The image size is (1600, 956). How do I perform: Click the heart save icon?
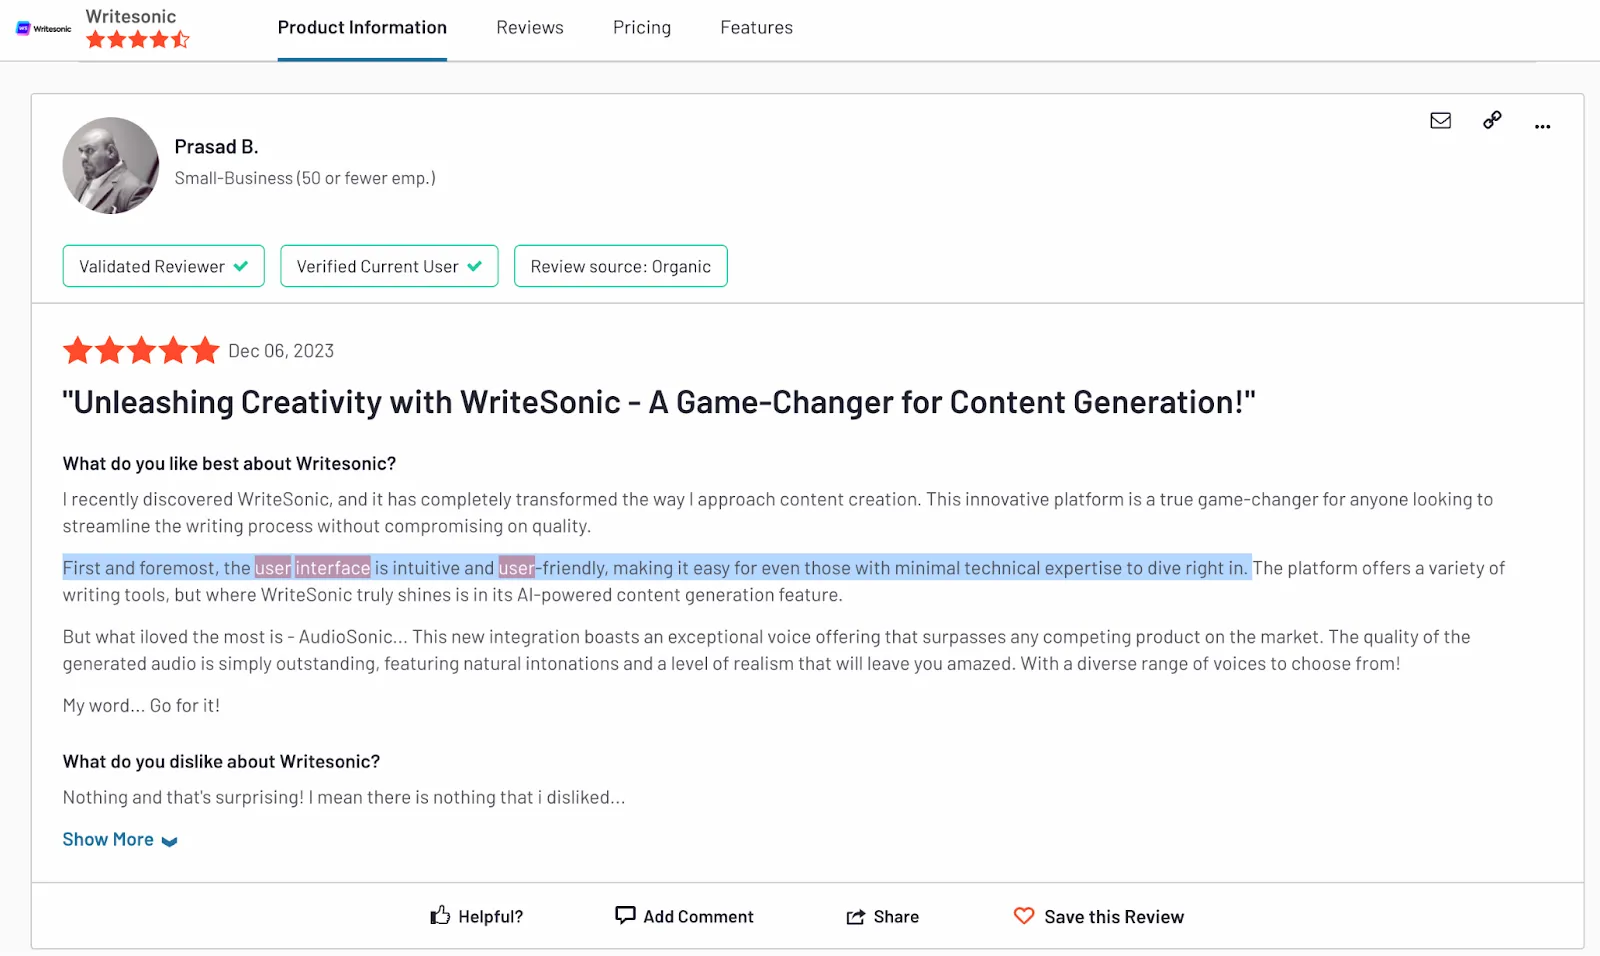pyautogui.click(x=1024, y=915)
